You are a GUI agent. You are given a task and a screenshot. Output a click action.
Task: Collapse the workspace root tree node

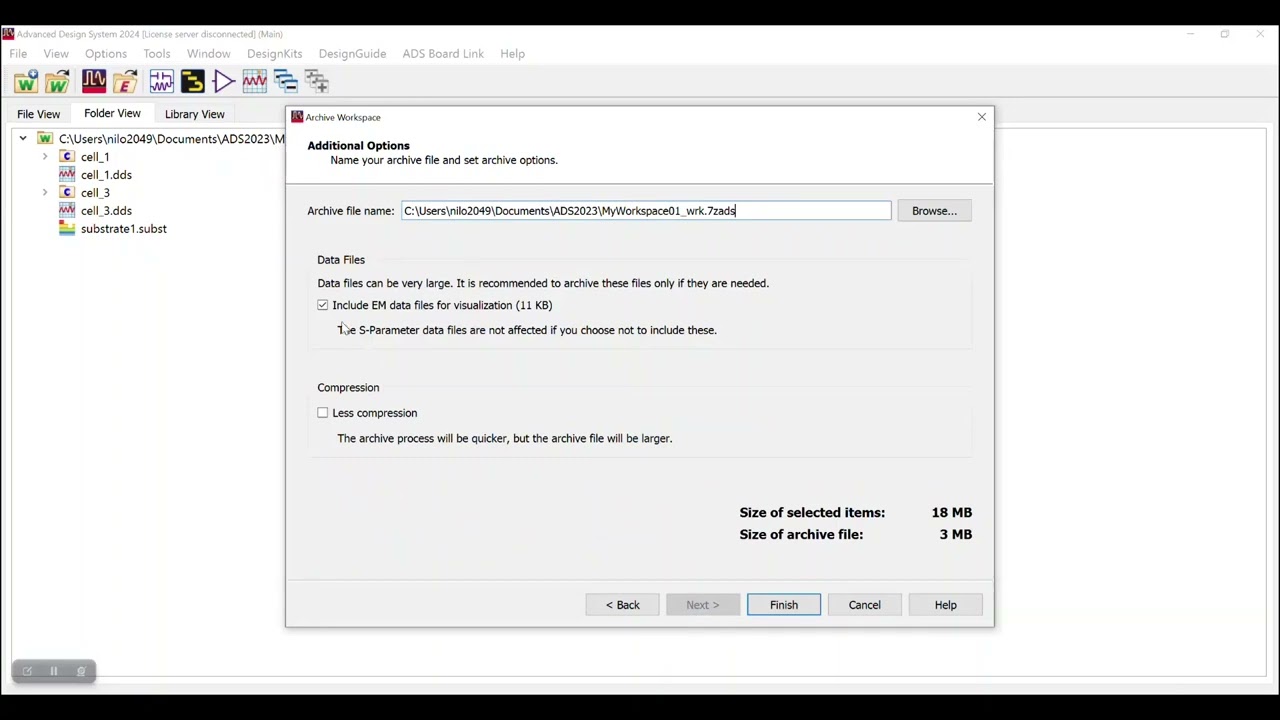tap(23, 139)
